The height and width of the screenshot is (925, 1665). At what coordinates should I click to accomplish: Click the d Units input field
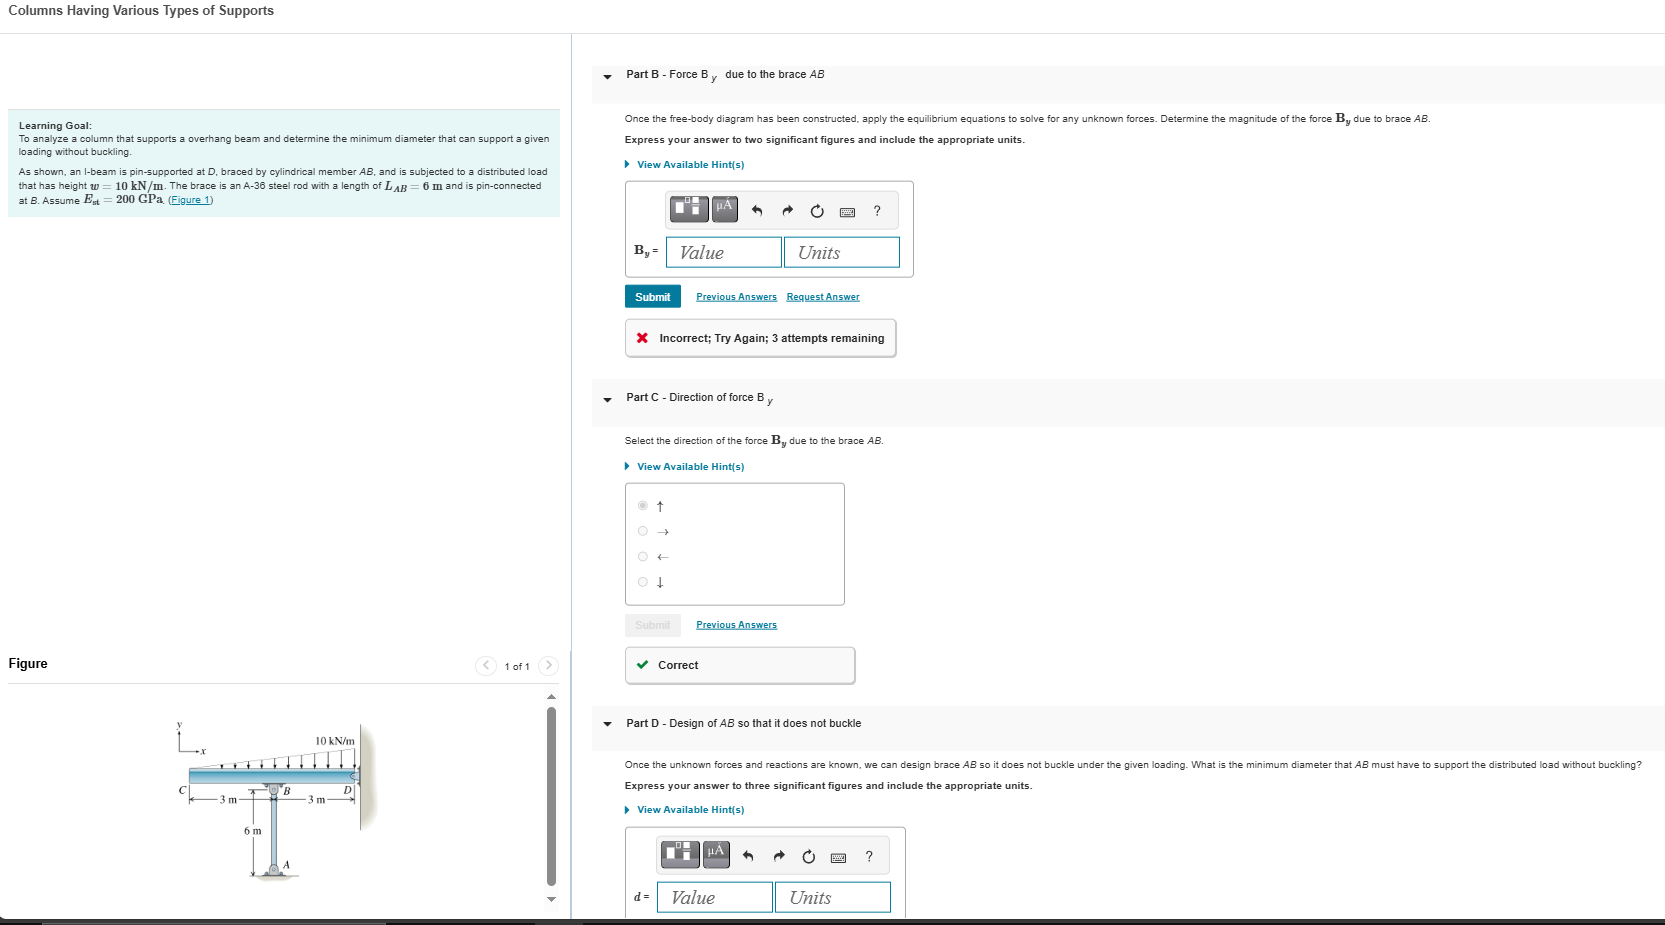[x=833, y=897]
